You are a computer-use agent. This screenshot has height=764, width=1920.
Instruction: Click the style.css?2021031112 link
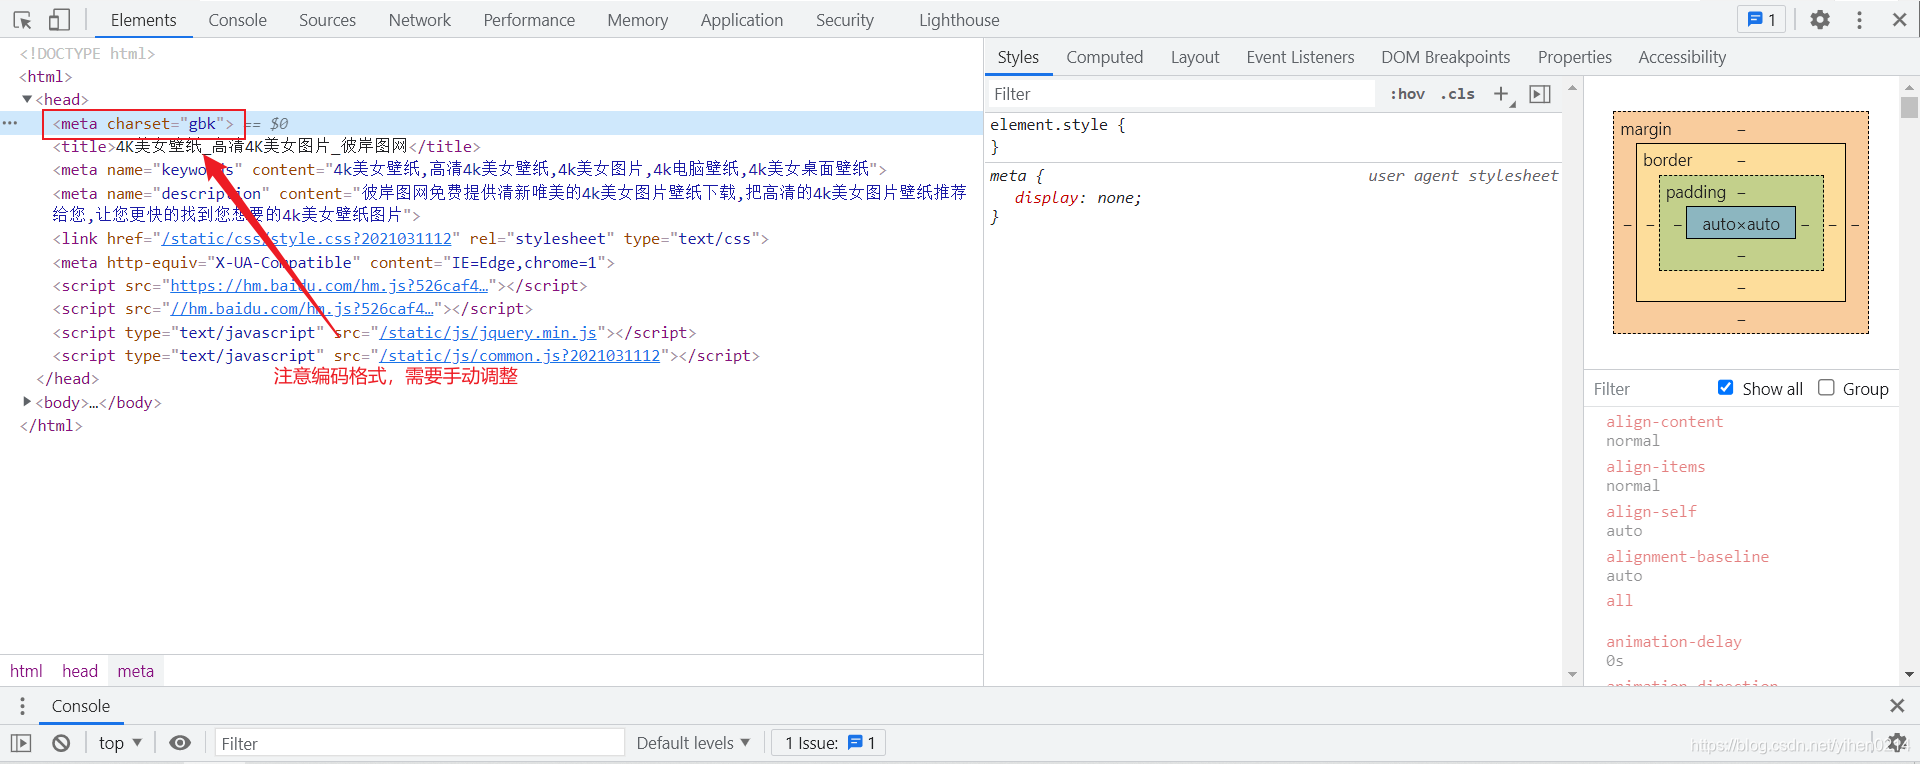(306, 239)
